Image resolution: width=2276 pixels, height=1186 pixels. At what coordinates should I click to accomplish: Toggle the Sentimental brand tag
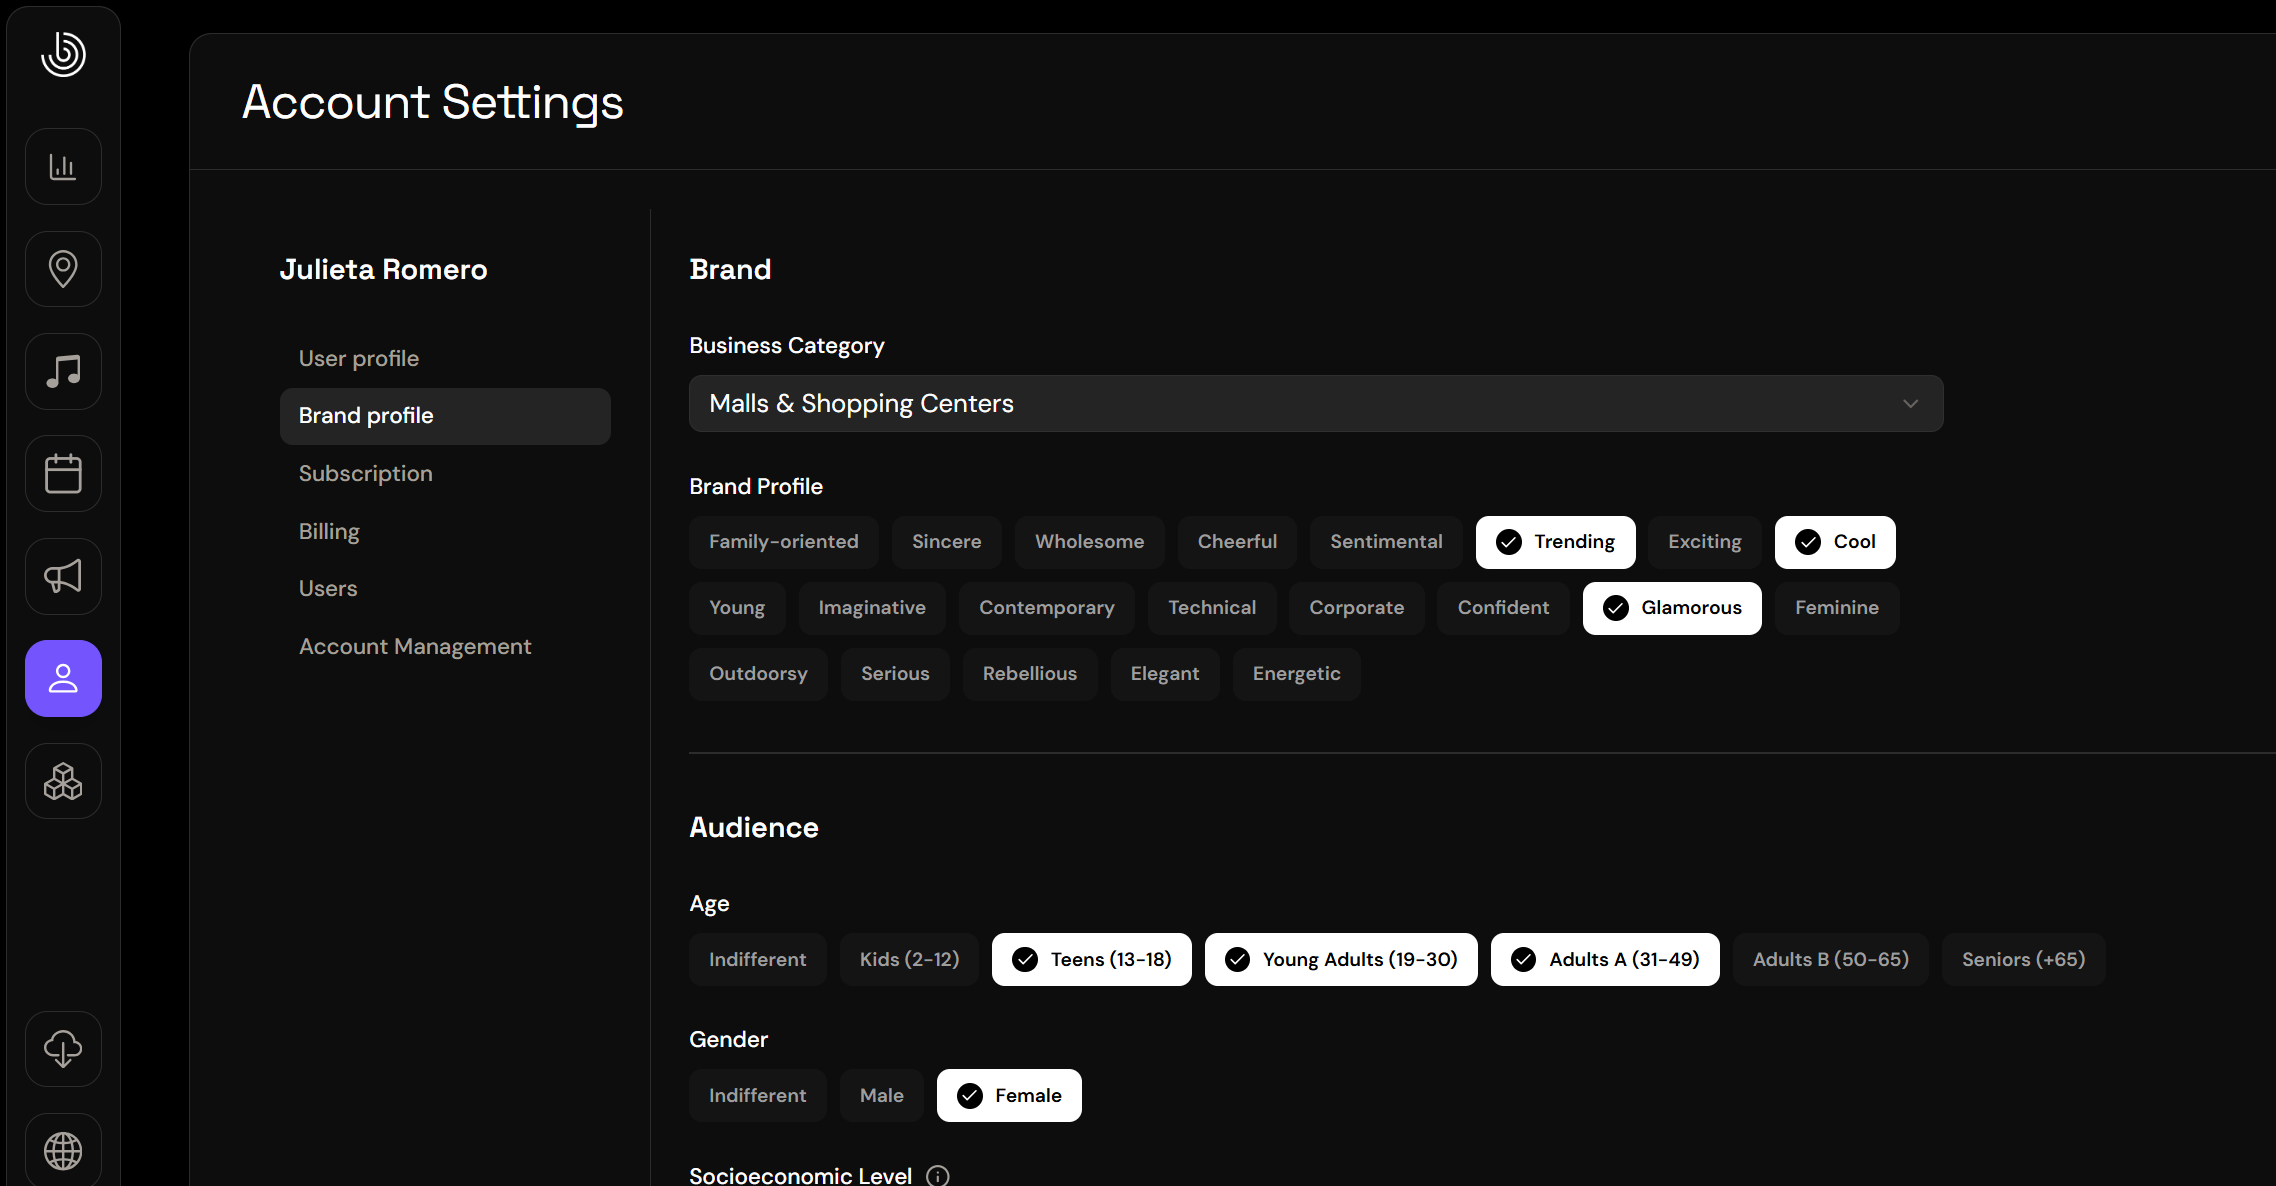(1386, 542)
